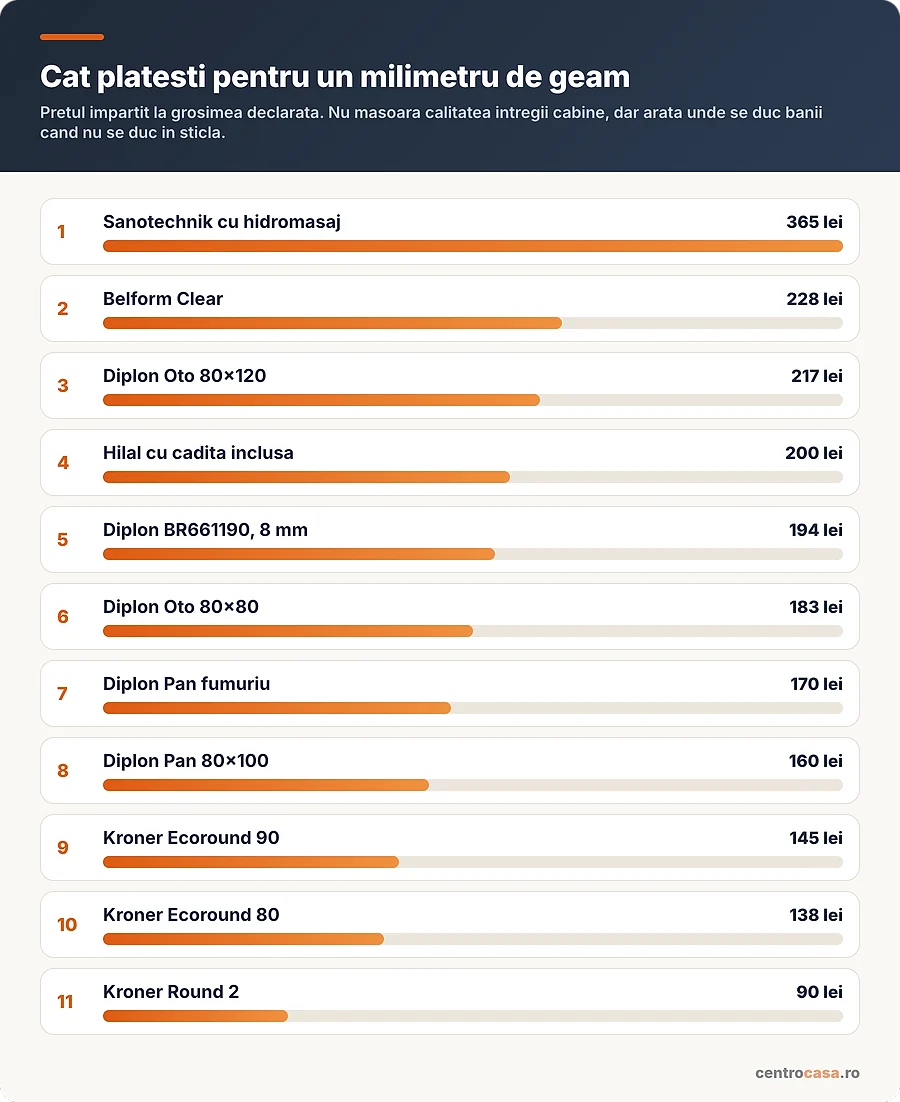
Task: Click the Sanotechnik cu hidromasaj label
Action: (x=221, y=222)
